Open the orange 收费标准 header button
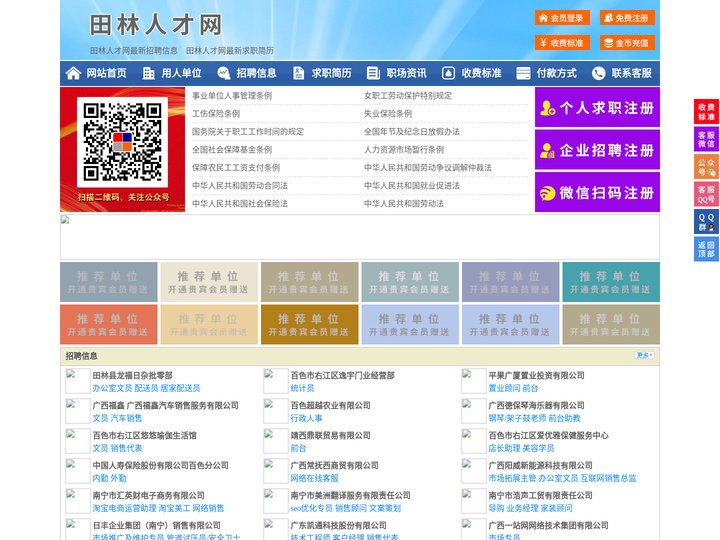The height and width of the screenshot is (540, 720). coord(562,43)
